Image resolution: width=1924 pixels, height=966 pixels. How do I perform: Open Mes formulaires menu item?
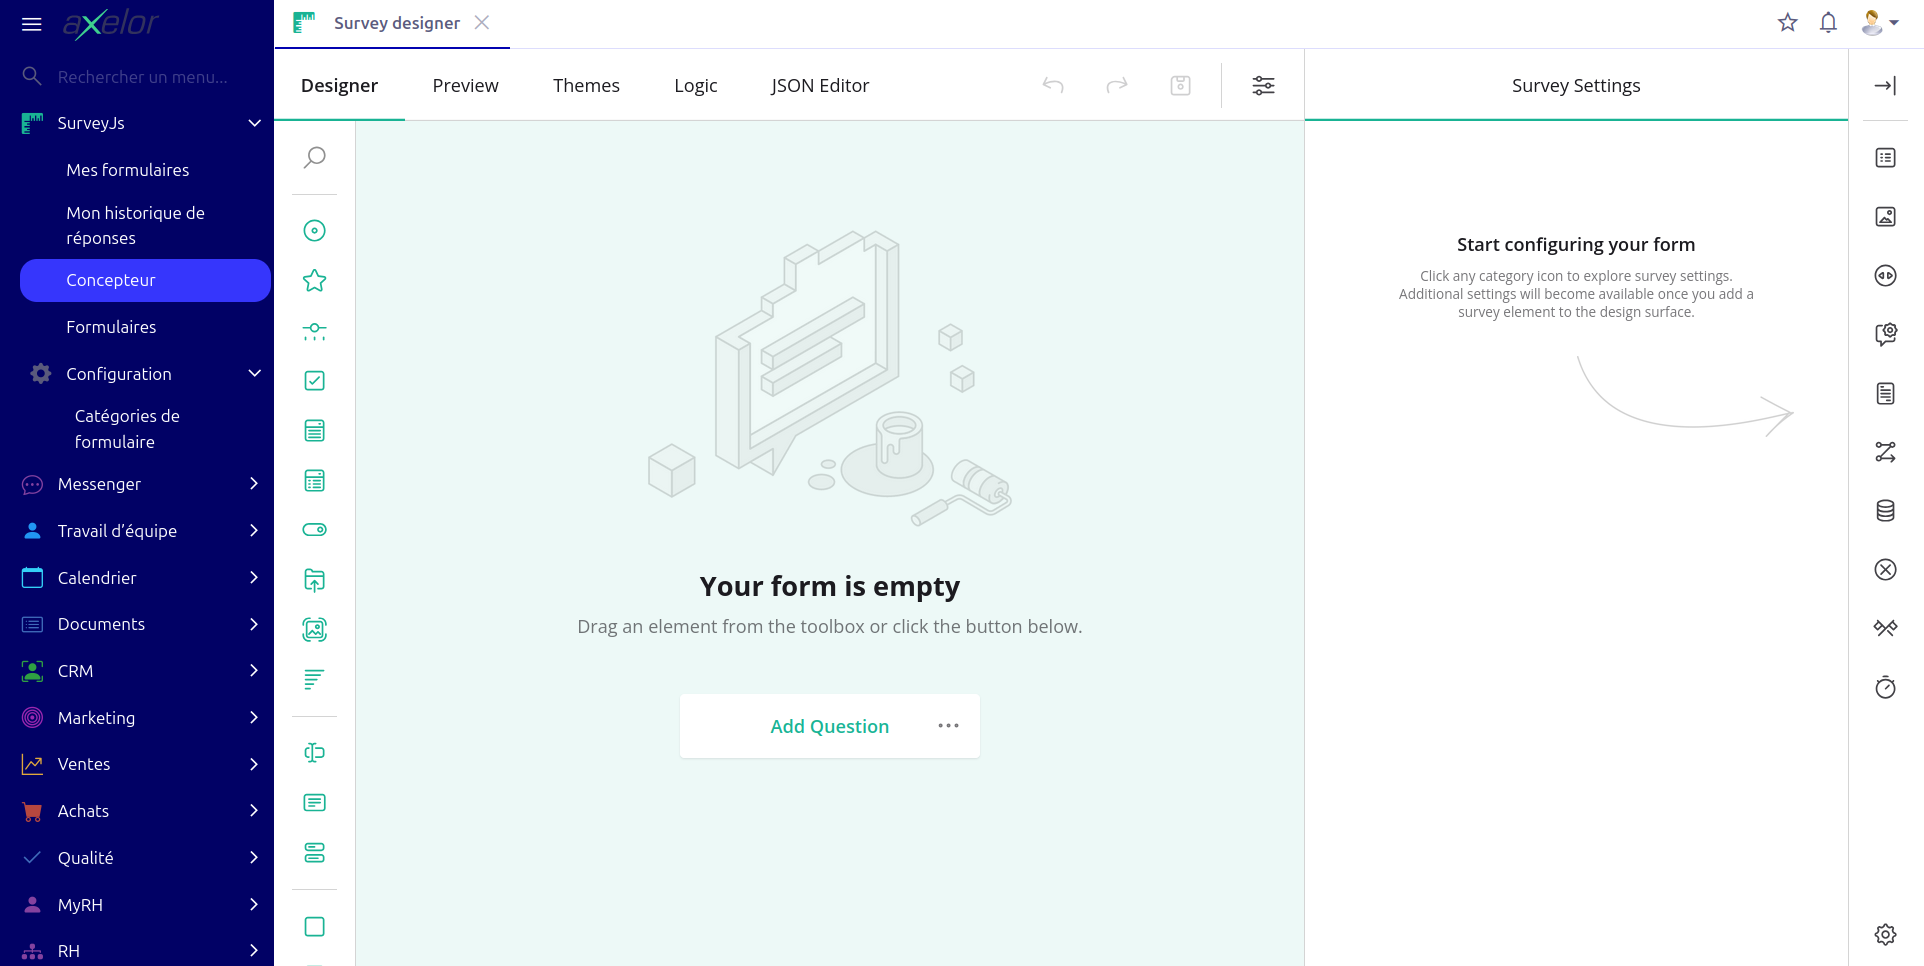pyautogui.click(x=128, y=170)
